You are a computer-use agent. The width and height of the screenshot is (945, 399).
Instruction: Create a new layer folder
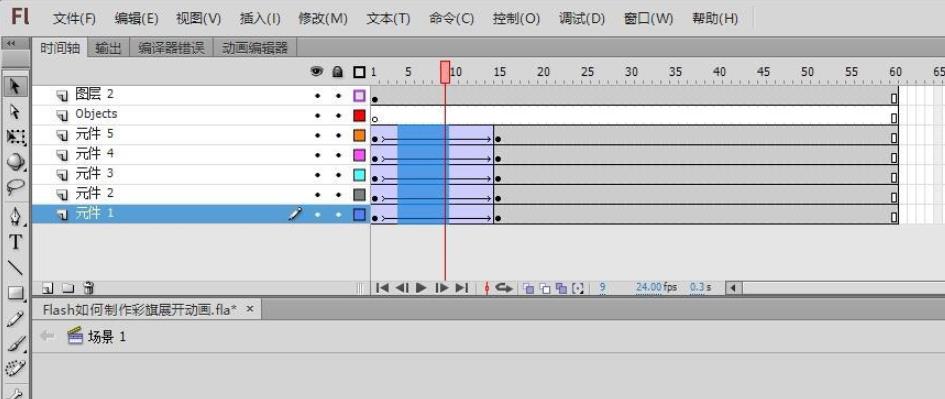(x=68, y=288)
